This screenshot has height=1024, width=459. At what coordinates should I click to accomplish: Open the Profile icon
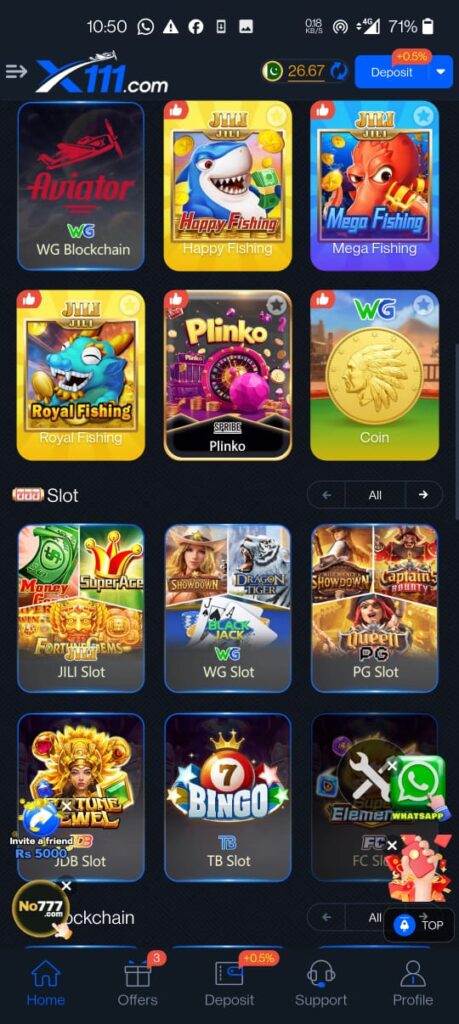click(x=413, y=974)
